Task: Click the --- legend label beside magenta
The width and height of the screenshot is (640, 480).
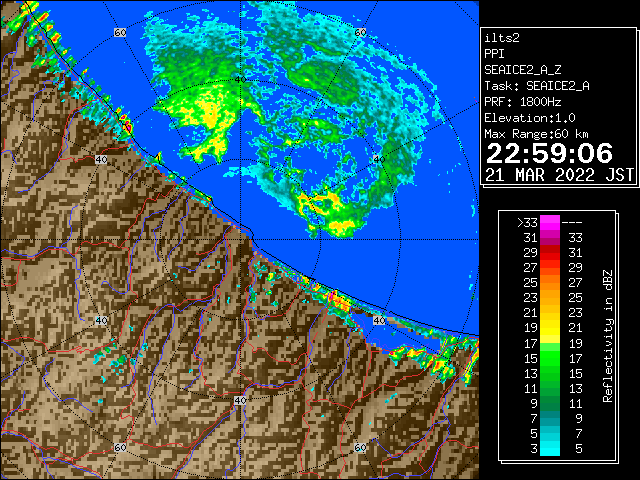Action: tap(572, 223)
